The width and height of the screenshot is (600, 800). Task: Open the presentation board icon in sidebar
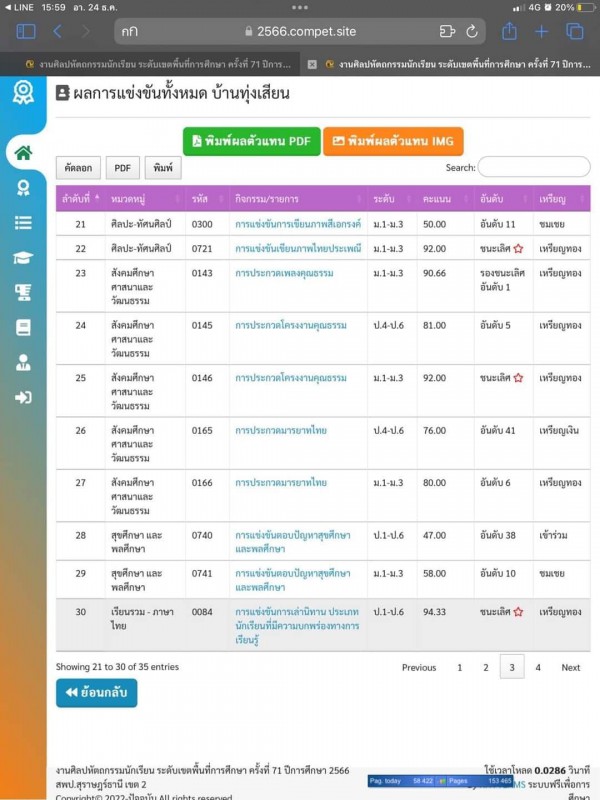[x=23, y=292]
